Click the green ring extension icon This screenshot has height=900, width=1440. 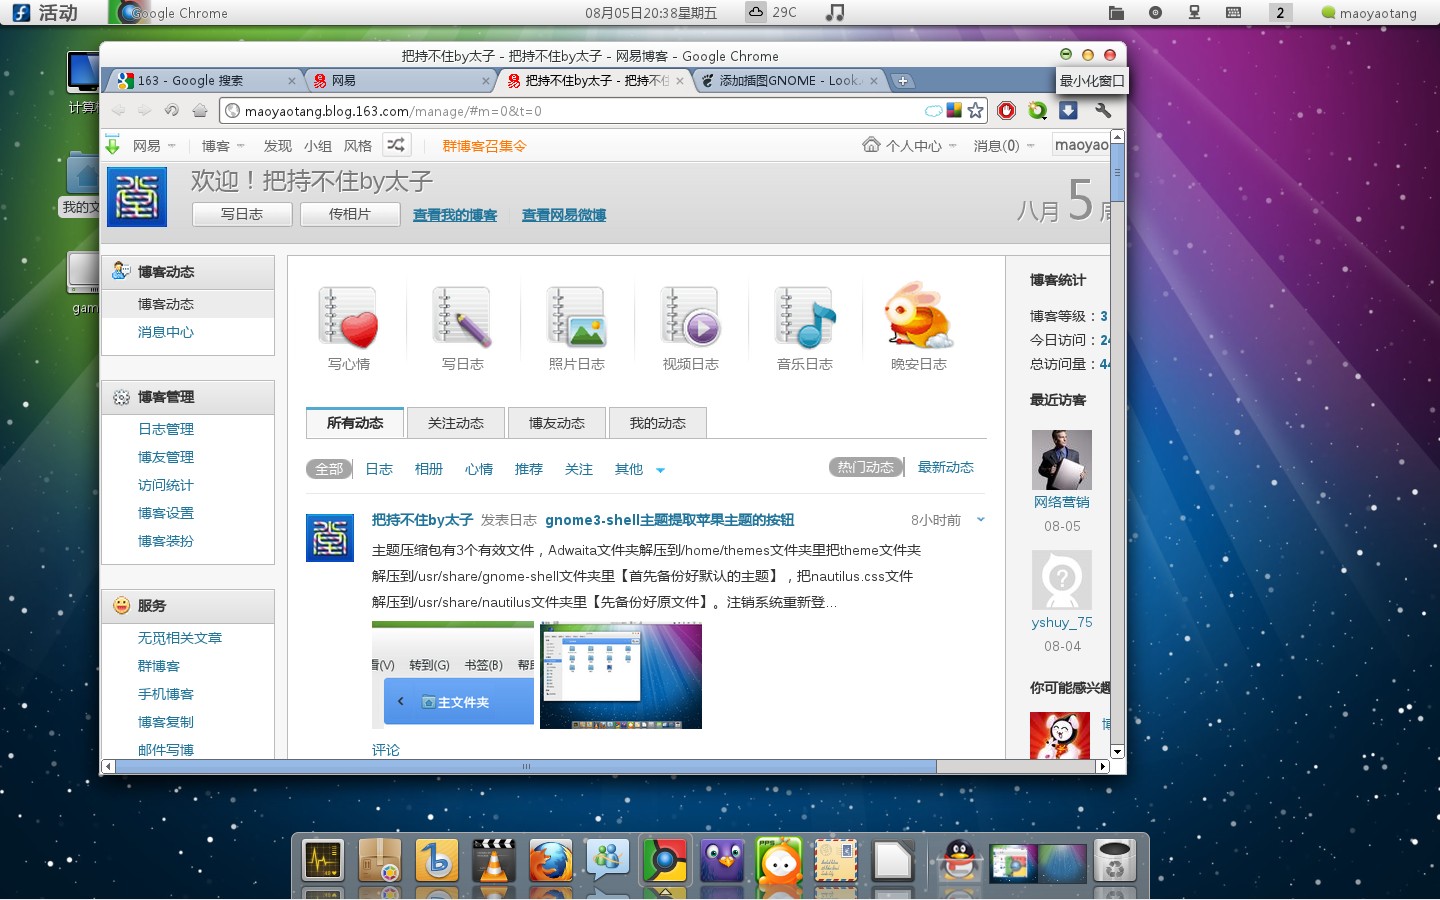coord(1037,111)
